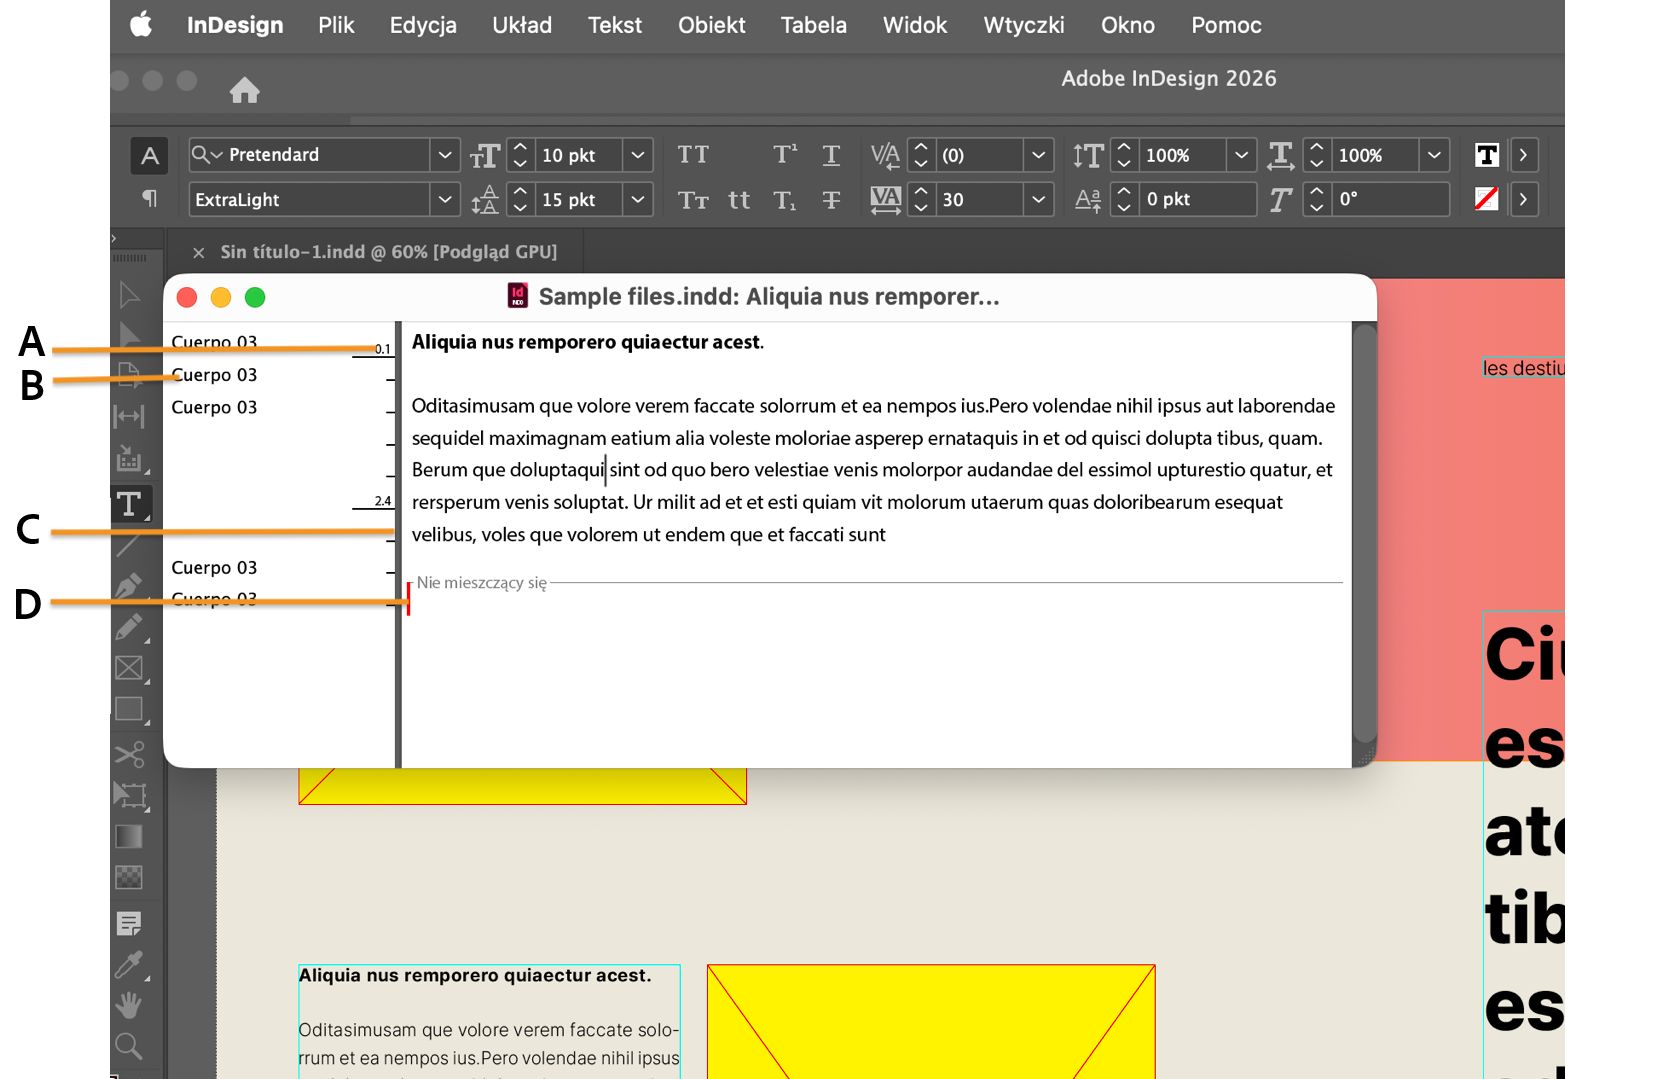The height and width of the screenshot is (1079, 1670).
Task: Select the Content Collector tool
Action: 129,459
